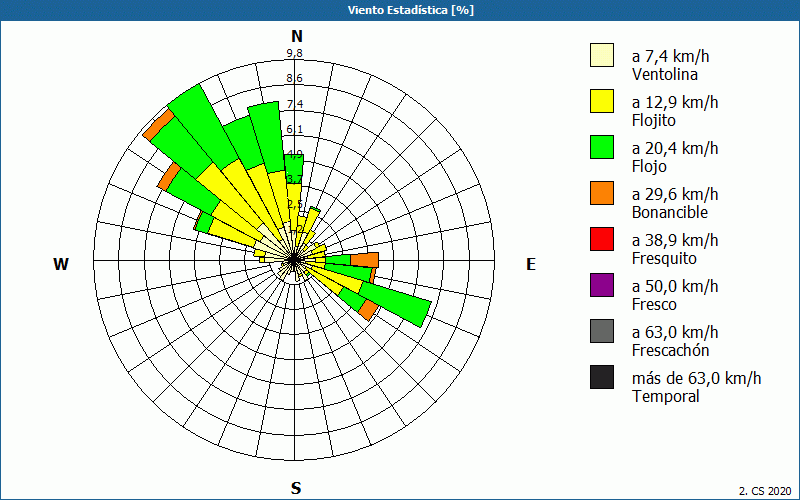Click the yellow Flojito color swatch
800x500 pixels.
tap(602, 101)
